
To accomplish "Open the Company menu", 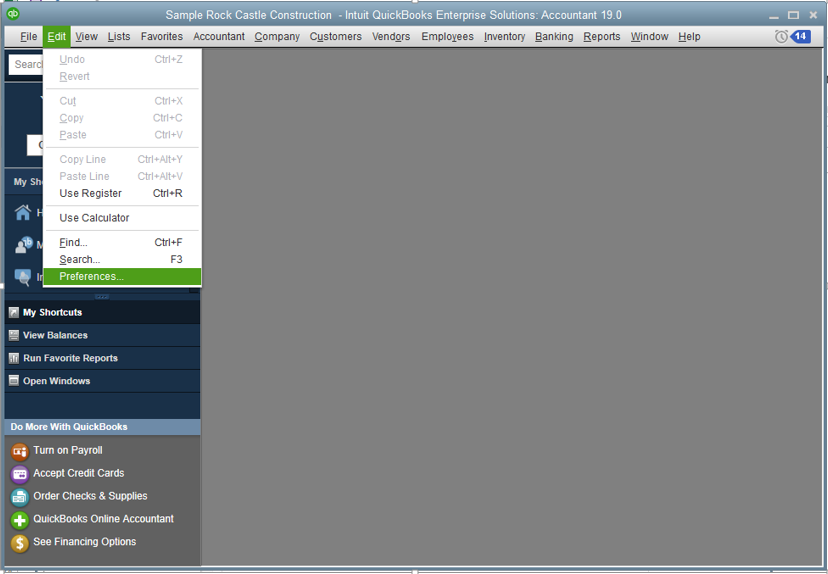I will coord(277,36).
